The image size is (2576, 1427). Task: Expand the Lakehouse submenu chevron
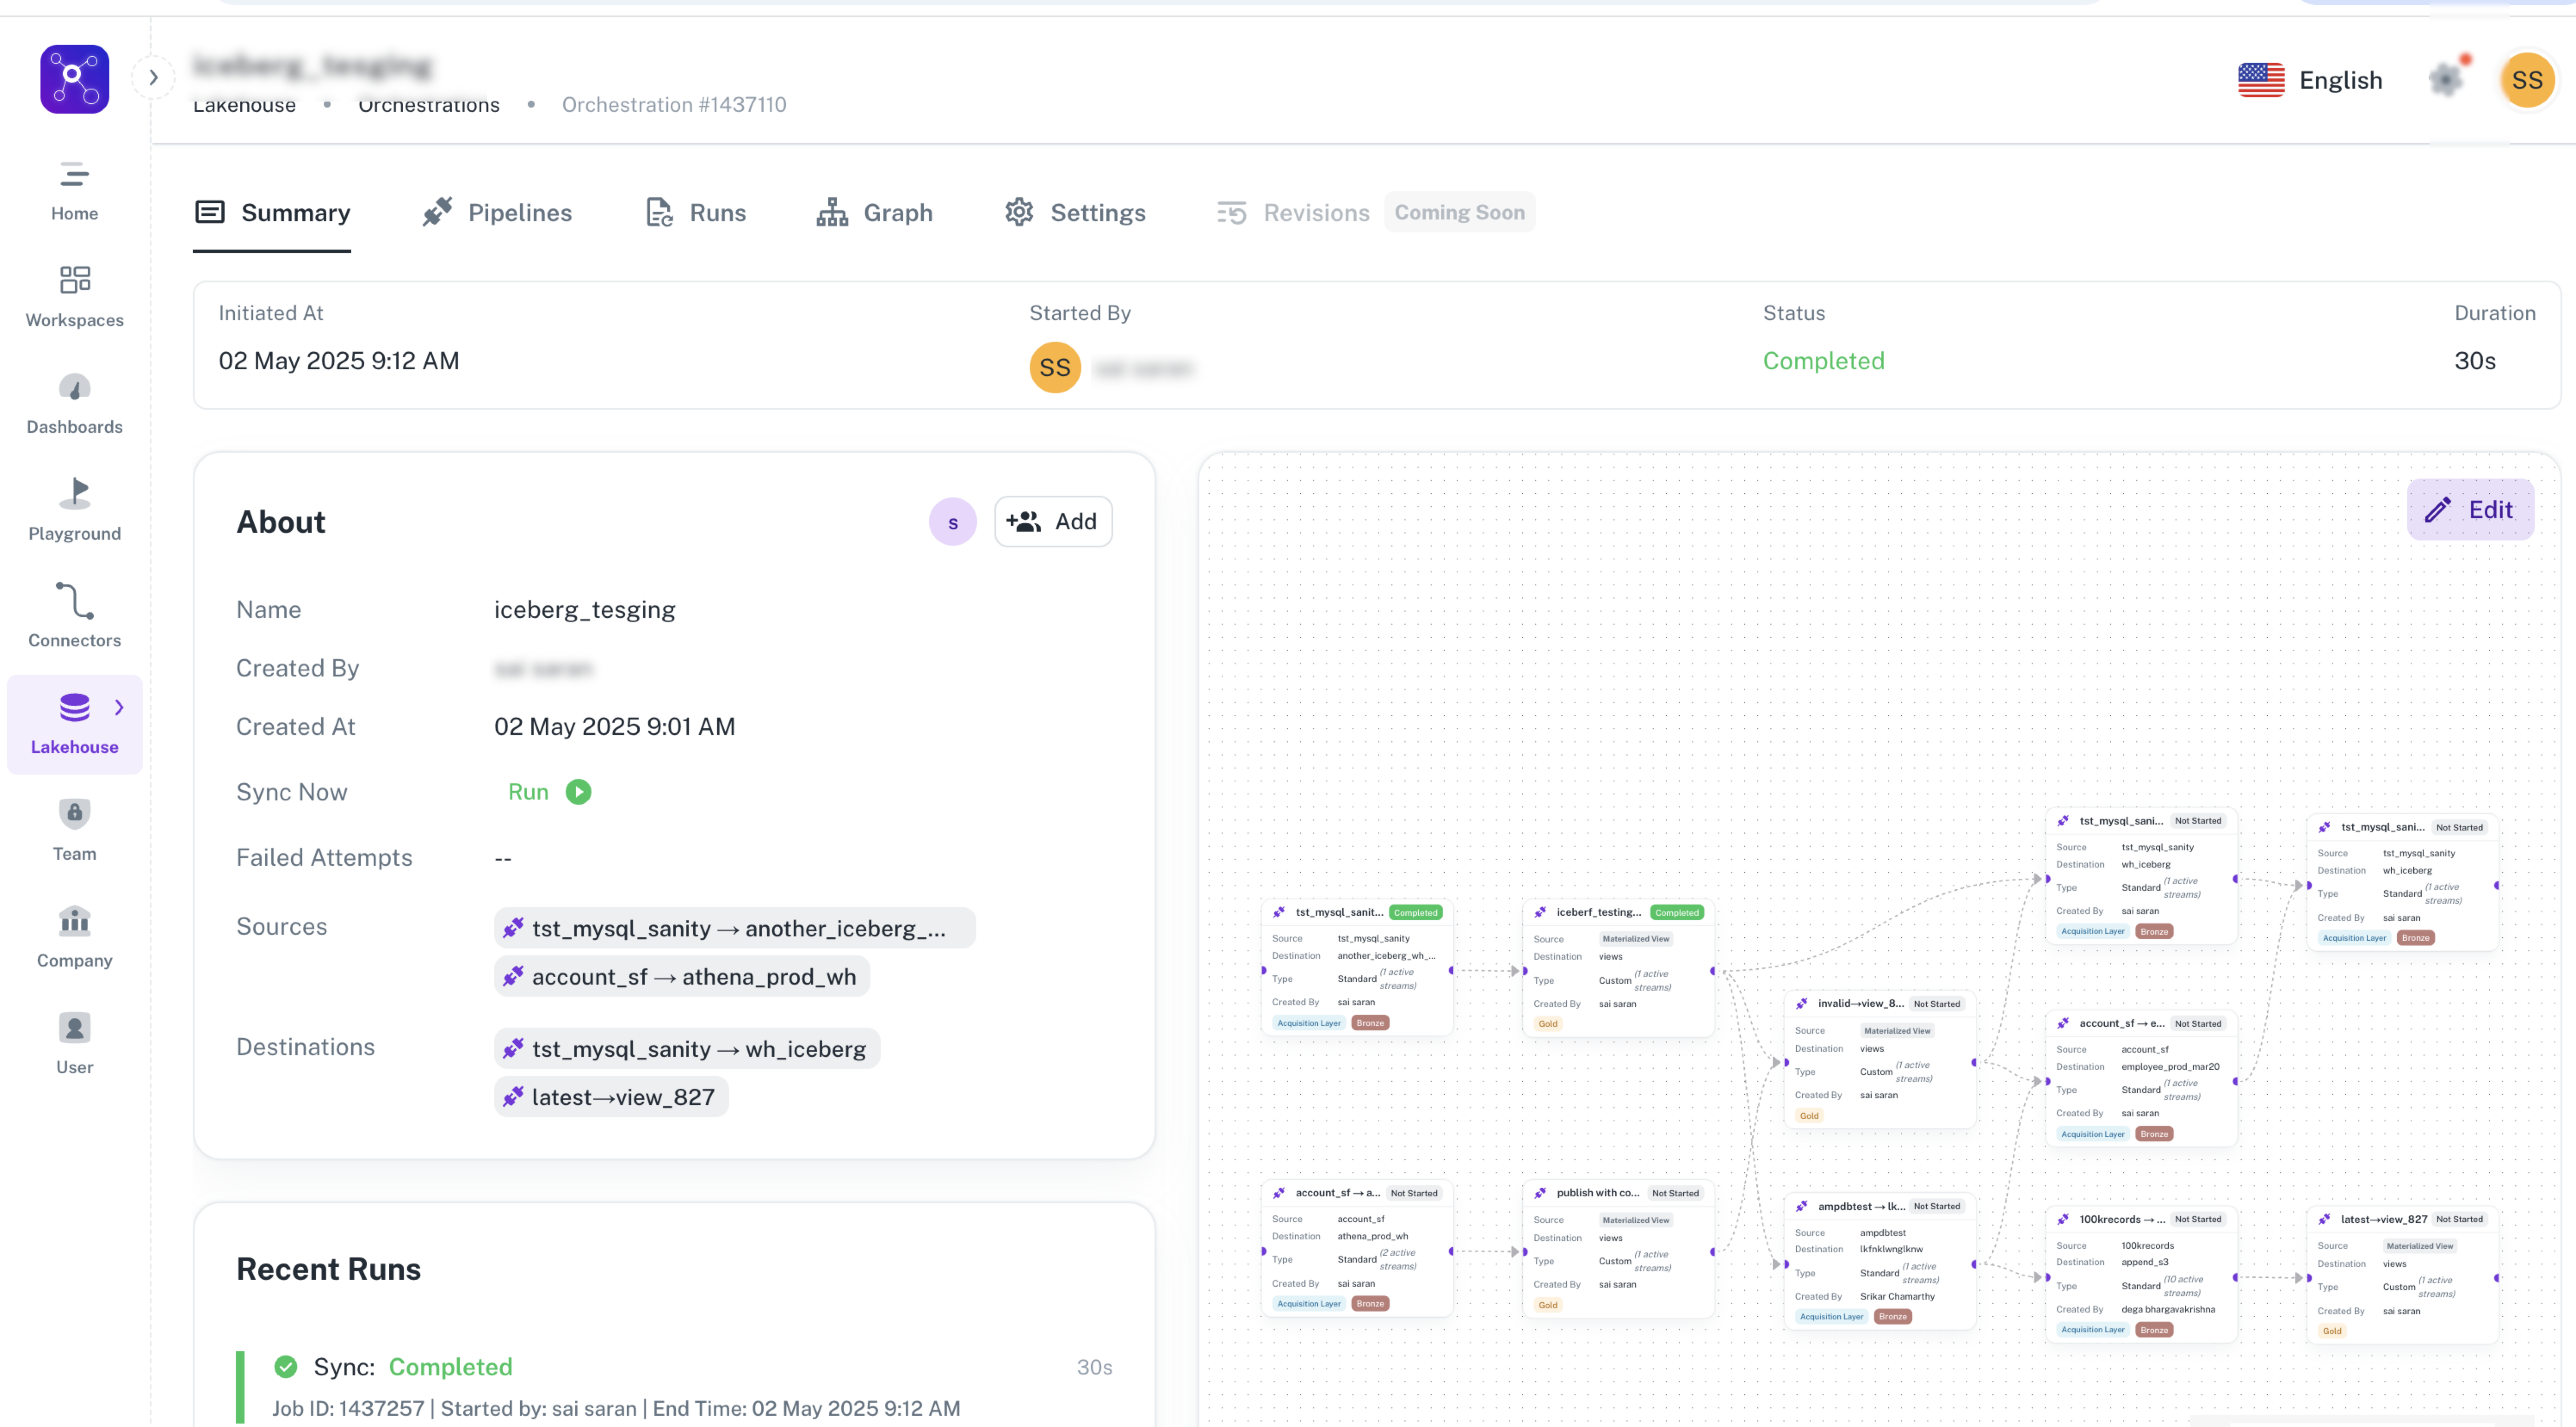tap(119, 707)
